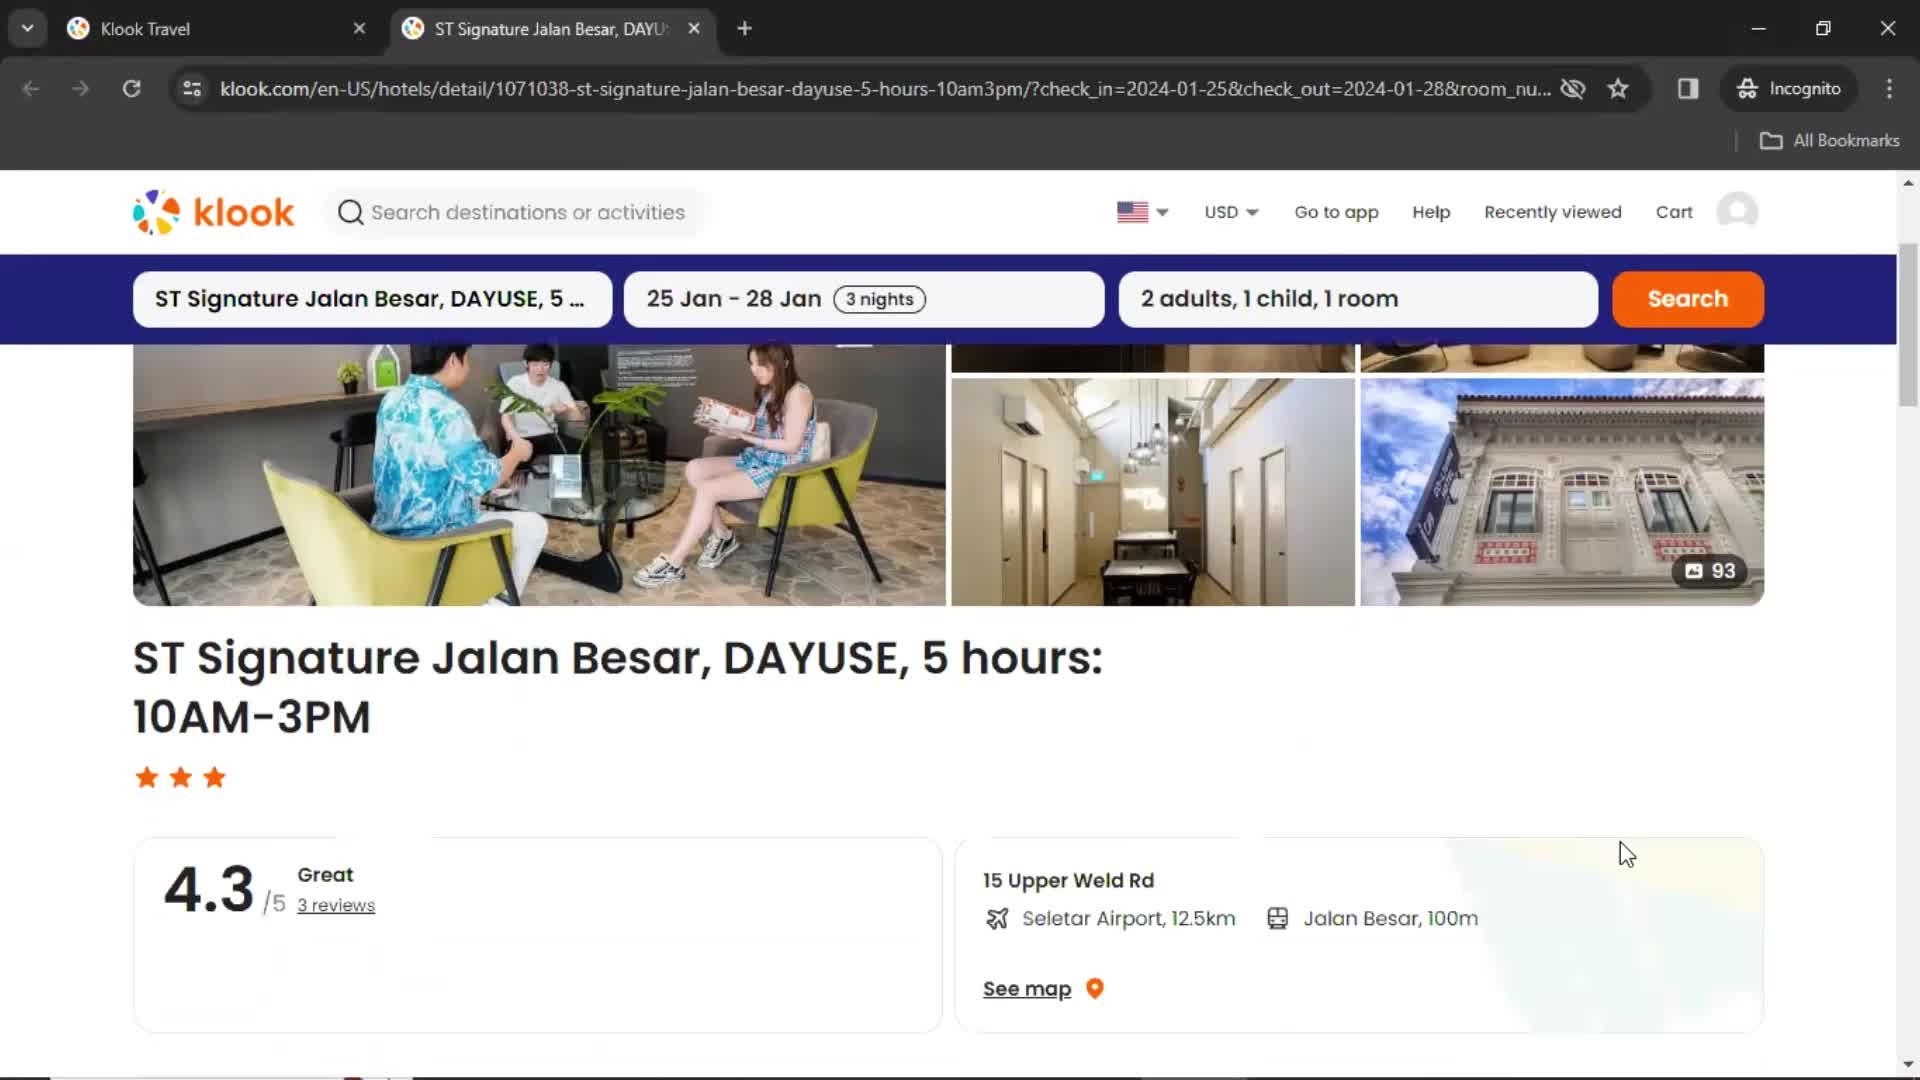Image resolution: width=1920 pixels, height=1080 pixels.
Task: Open Chrome three-dot menu
Action: click(x=1889, y=89)
